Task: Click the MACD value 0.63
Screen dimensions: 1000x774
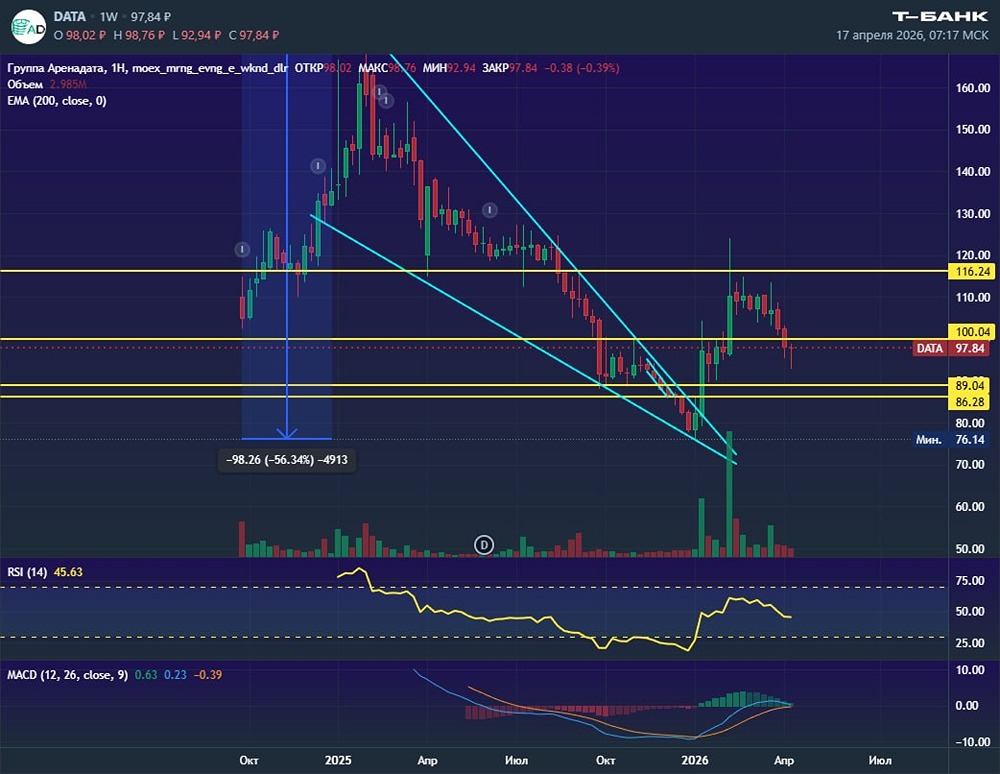Action: click(146, 675)
